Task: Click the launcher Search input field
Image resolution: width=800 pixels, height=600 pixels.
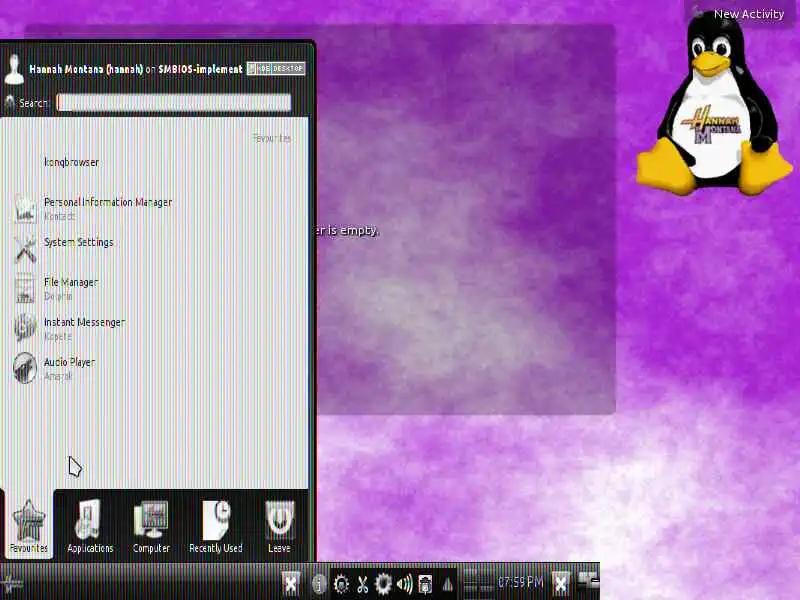Action: 173,103
